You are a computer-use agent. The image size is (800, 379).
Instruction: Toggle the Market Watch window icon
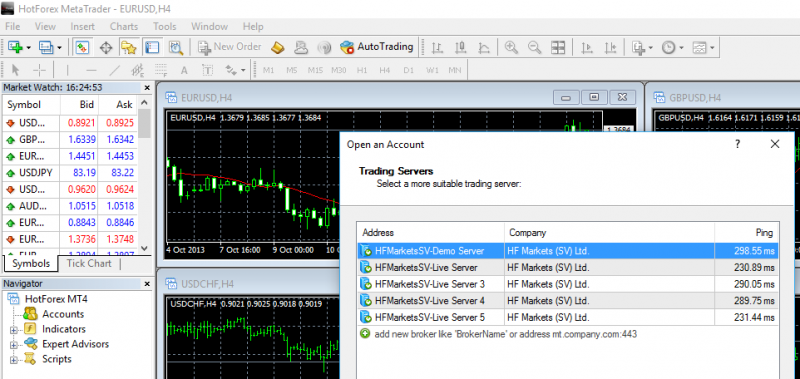coord(82,47)
